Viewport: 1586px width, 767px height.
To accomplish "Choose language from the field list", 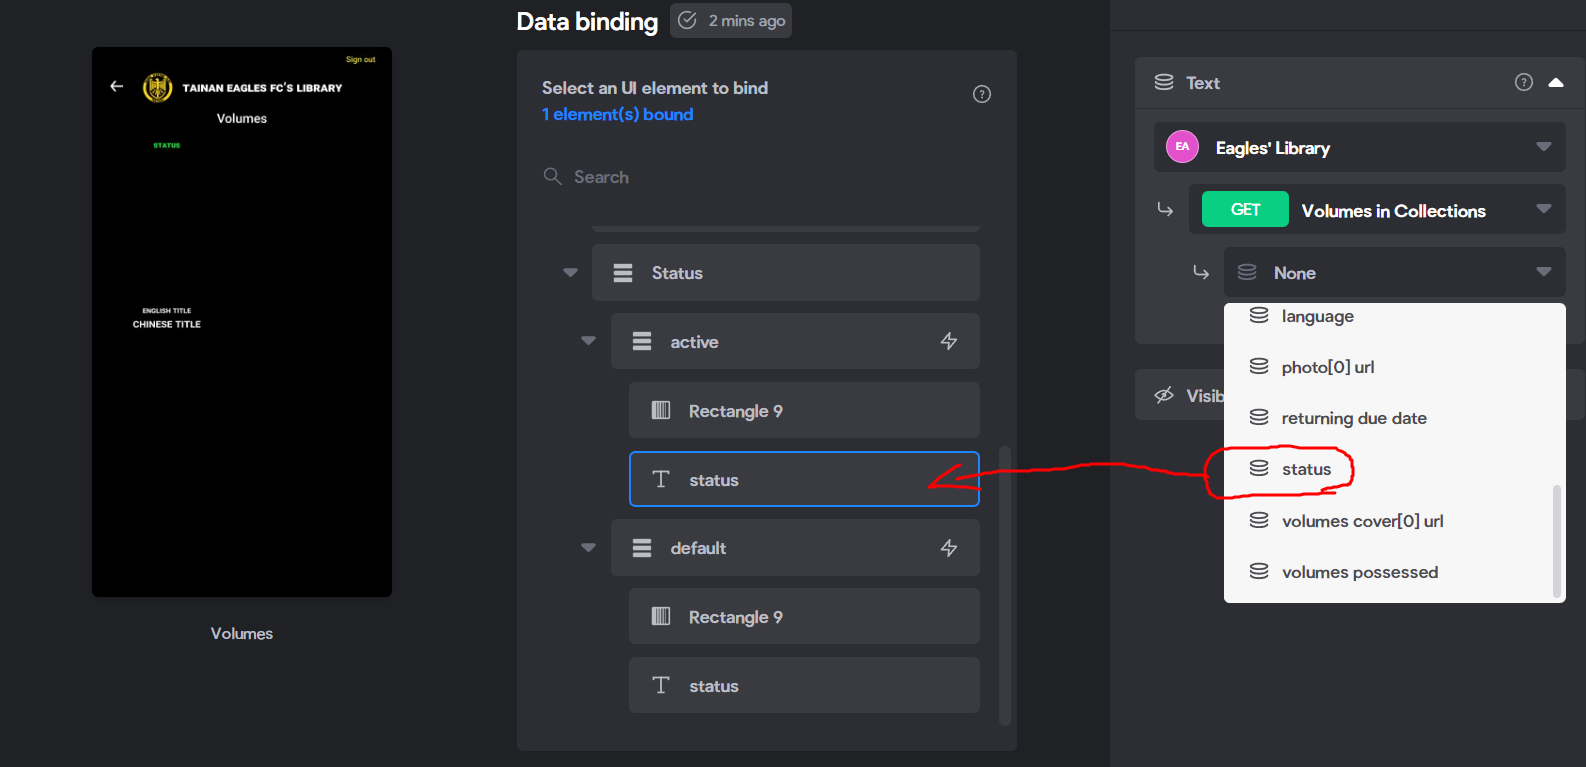I will tap(1395, 316).
